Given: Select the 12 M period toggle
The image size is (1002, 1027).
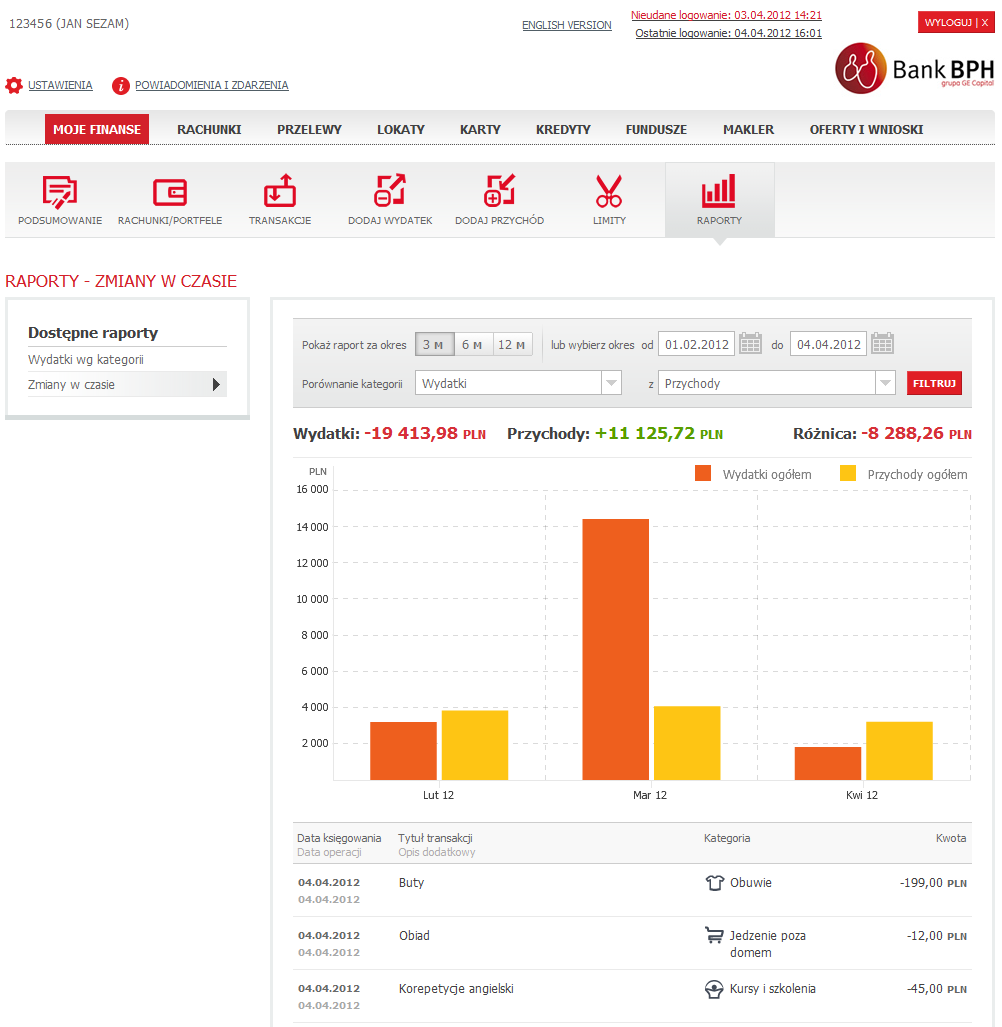Looking at the screenshot, I should (x=512, y=345).
